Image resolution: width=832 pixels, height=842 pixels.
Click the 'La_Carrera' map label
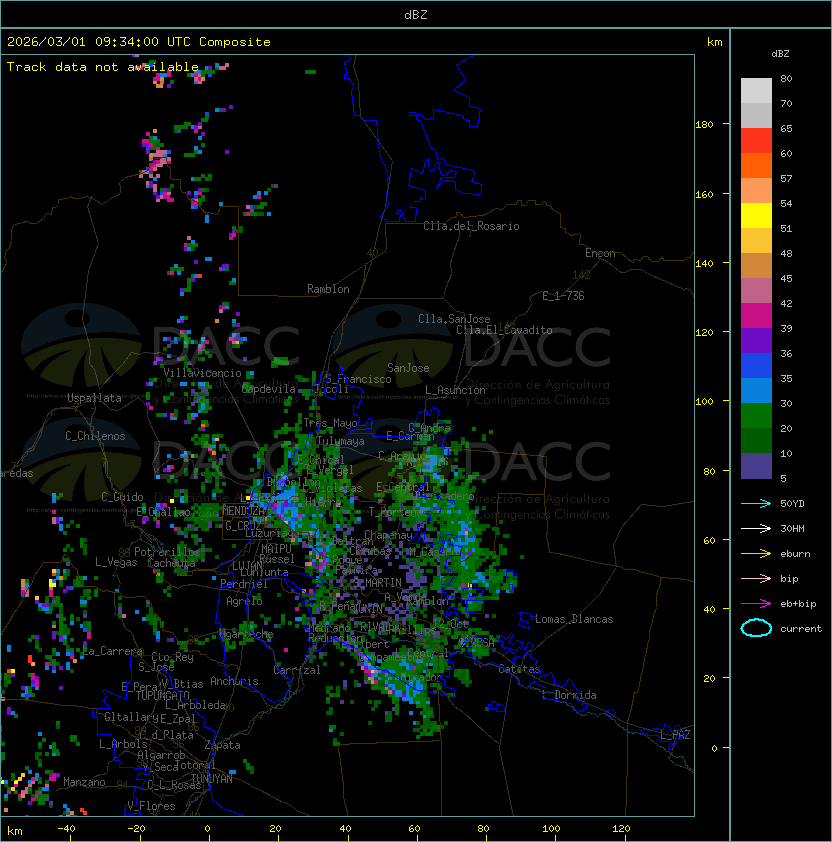(112, 651)
